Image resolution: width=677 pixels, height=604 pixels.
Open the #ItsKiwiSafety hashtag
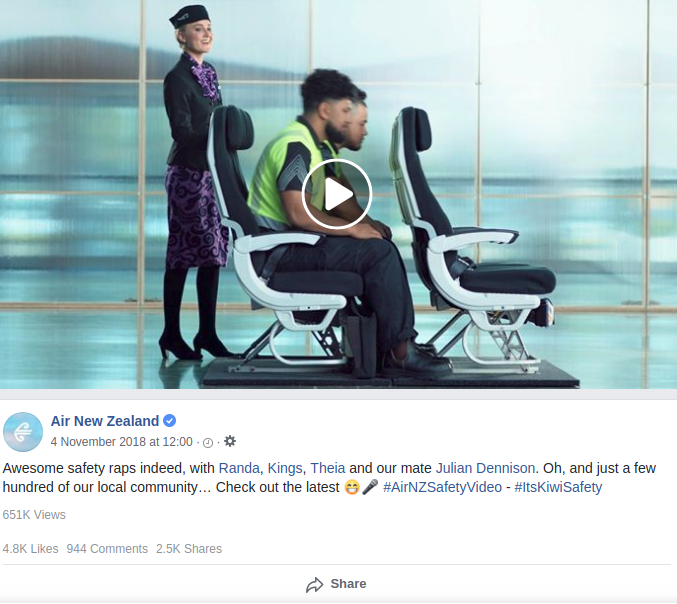pos(558,487)
